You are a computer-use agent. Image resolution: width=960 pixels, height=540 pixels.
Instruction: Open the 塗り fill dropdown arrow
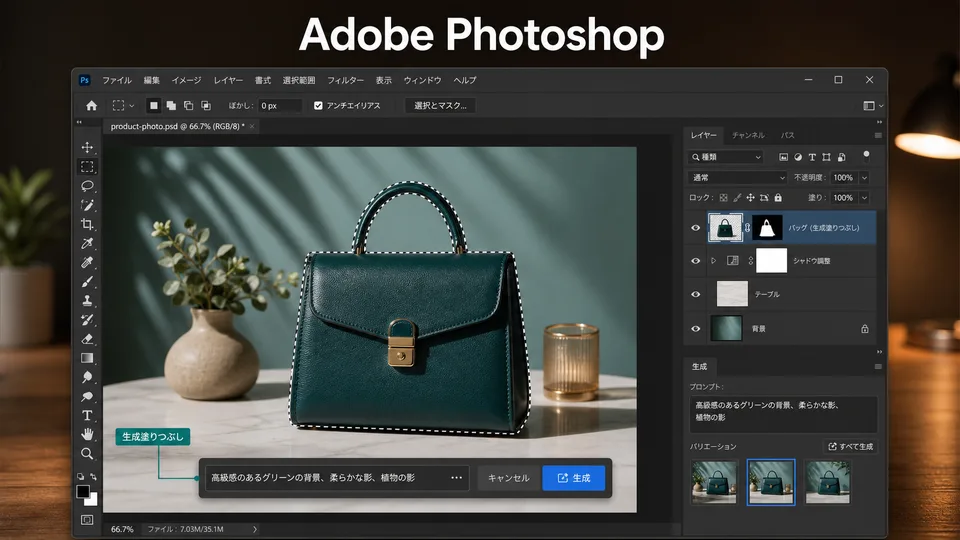coord(864,198)
